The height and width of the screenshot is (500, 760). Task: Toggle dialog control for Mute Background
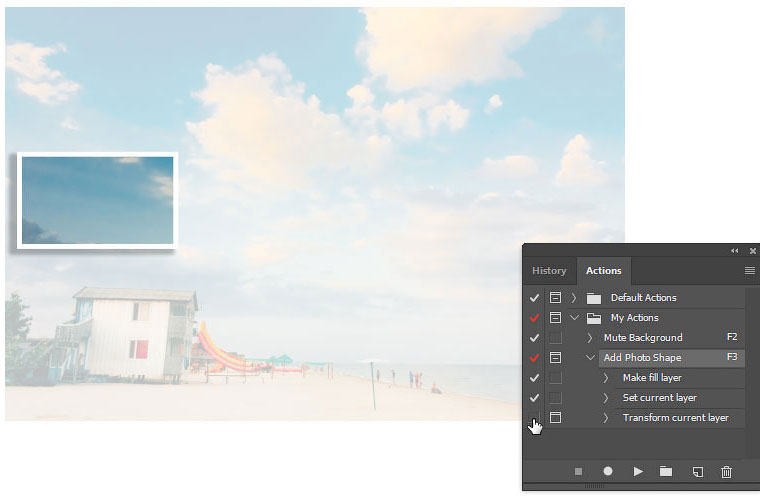tap(555, 338)
